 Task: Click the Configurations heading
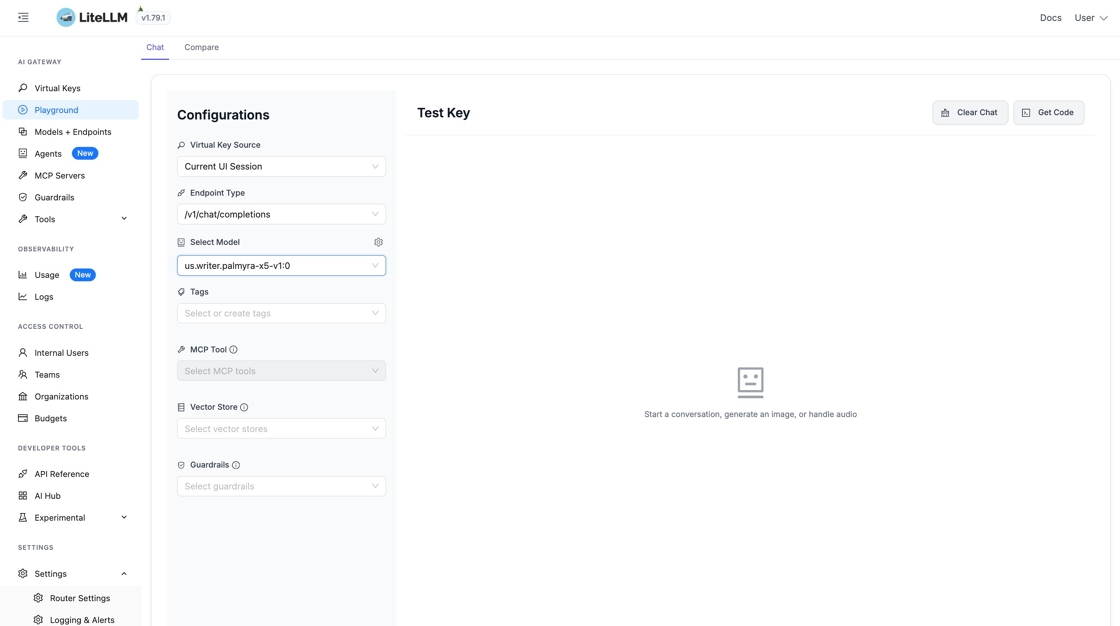(223, 115)
